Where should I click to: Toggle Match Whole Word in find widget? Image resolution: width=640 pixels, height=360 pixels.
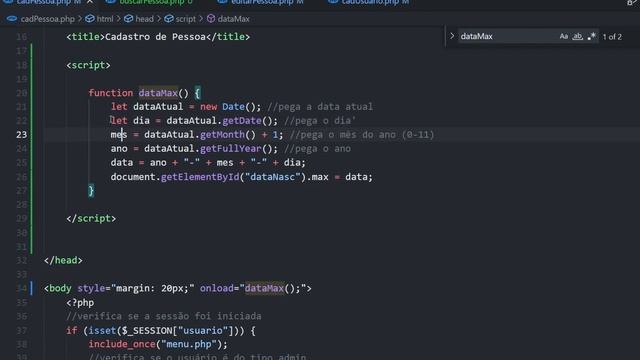click(577, 36)
